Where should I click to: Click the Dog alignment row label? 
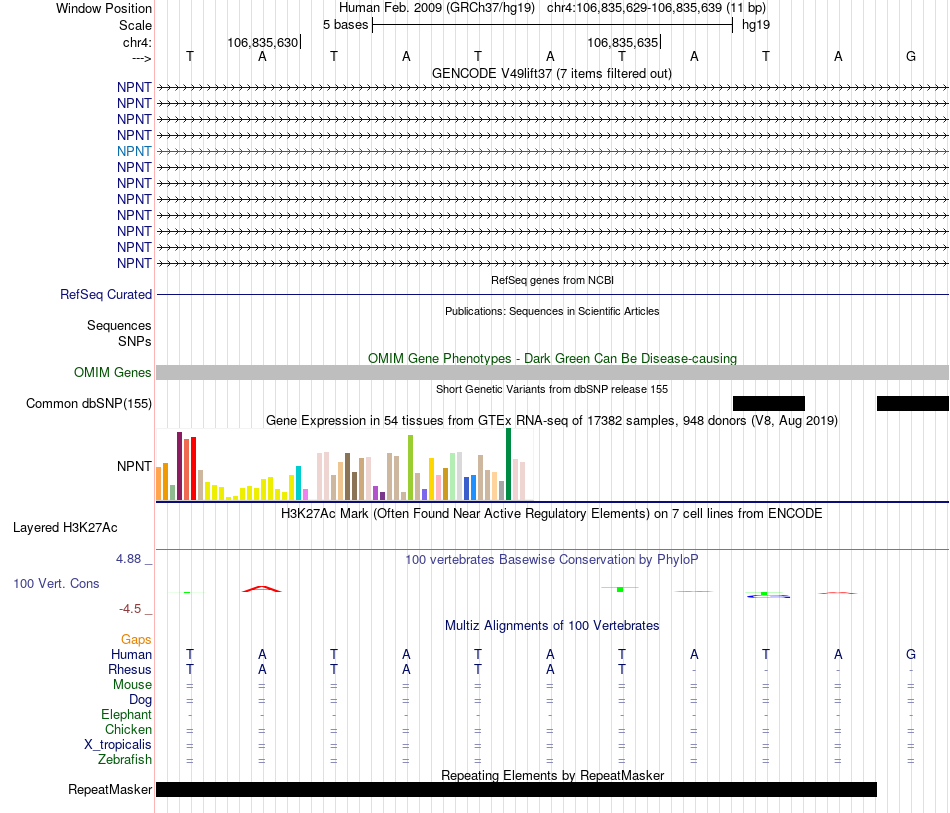[140, 700]
